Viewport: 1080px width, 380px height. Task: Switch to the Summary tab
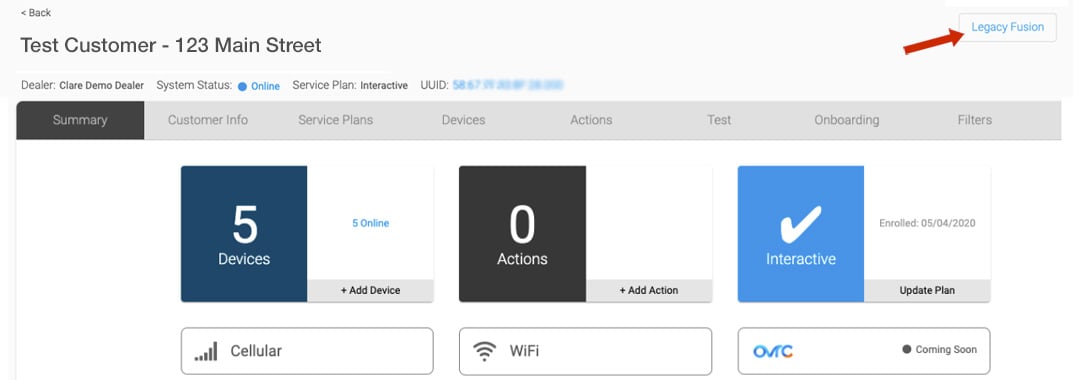pyautogui.click(x=80, y=120)
